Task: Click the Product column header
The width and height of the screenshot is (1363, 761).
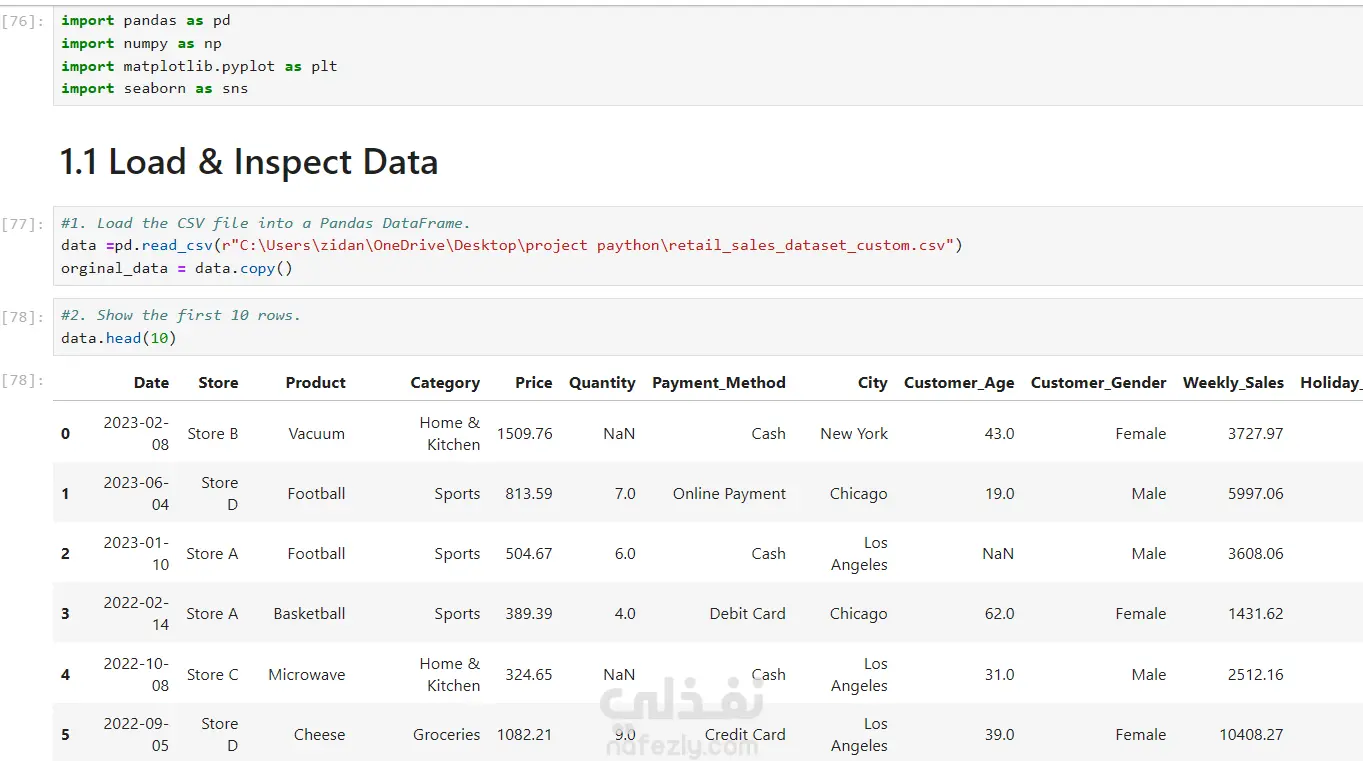Action: click(x=315, y=383)
